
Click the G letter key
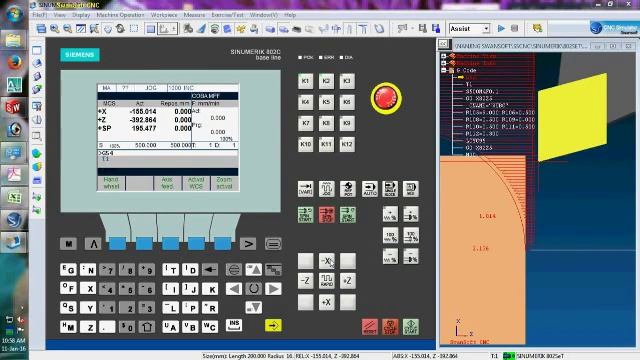click(68, 270)
